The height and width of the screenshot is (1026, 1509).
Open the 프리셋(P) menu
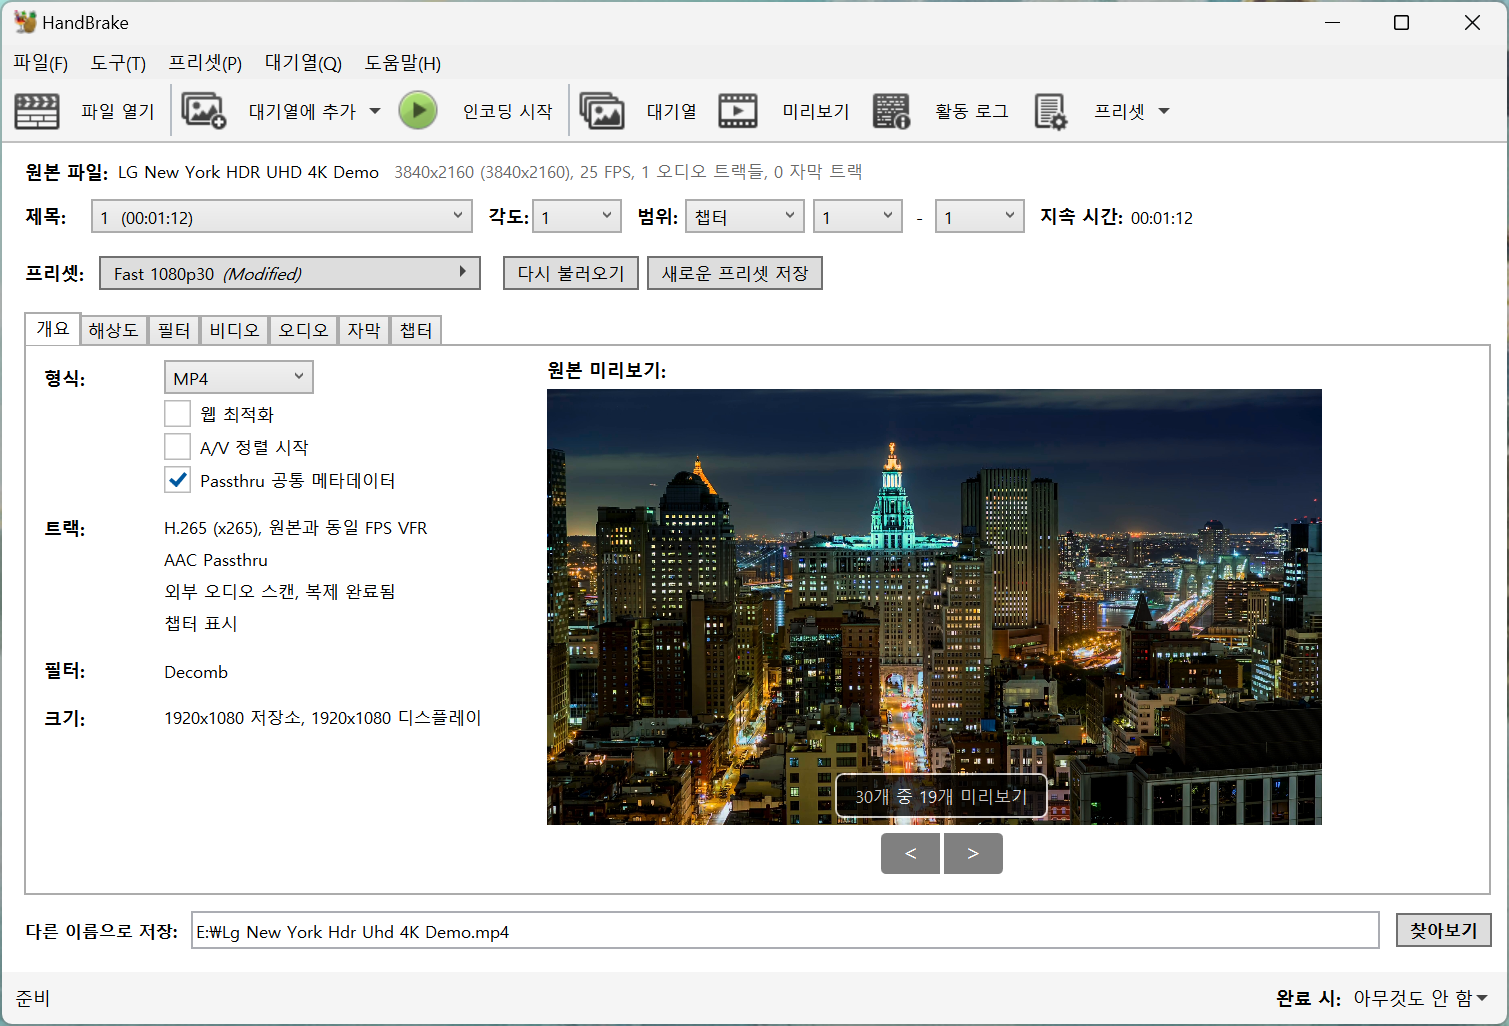(205, 63)
